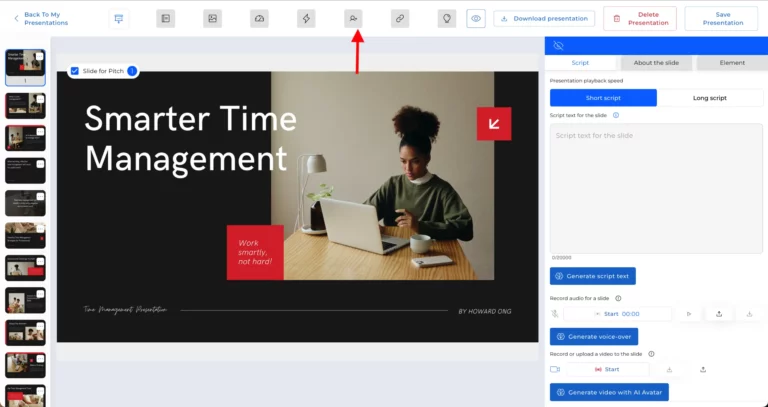Viewport: 768px width, 407px height.
Task: Click the gauge speedometer toolbar icon
Action: coord(259,18)
